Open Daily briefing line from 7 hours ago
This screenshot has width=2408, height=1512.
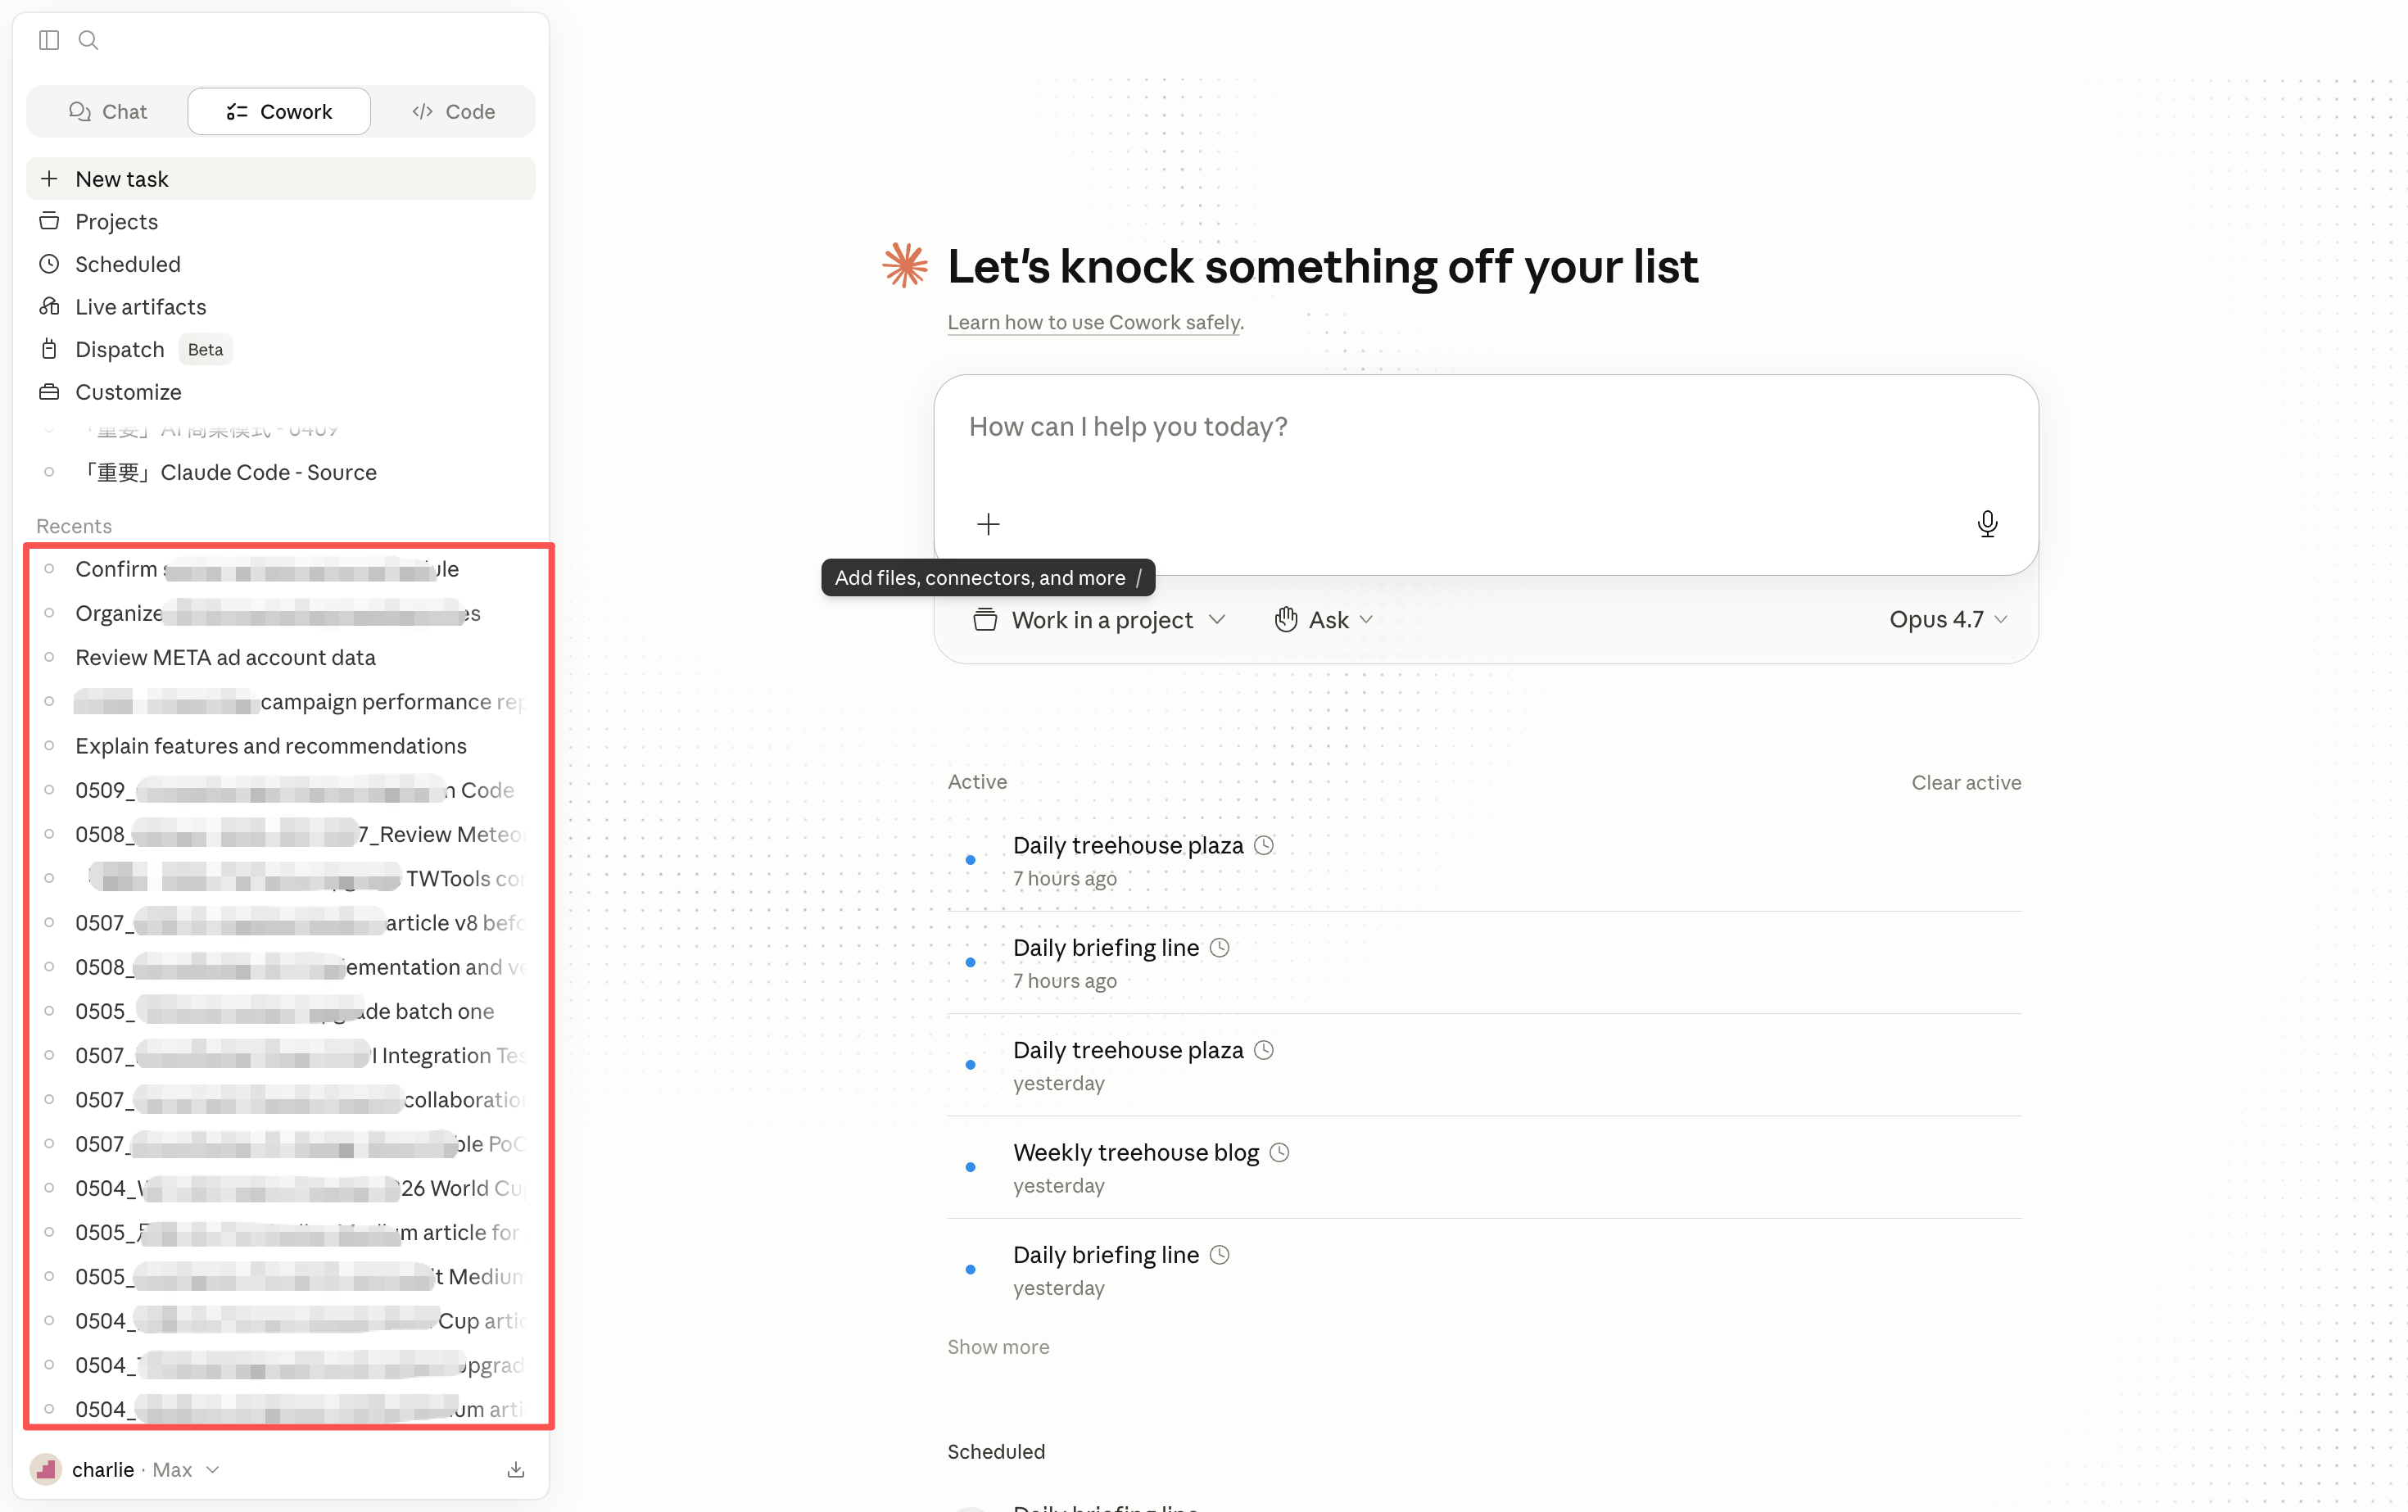pos(1485,963)
